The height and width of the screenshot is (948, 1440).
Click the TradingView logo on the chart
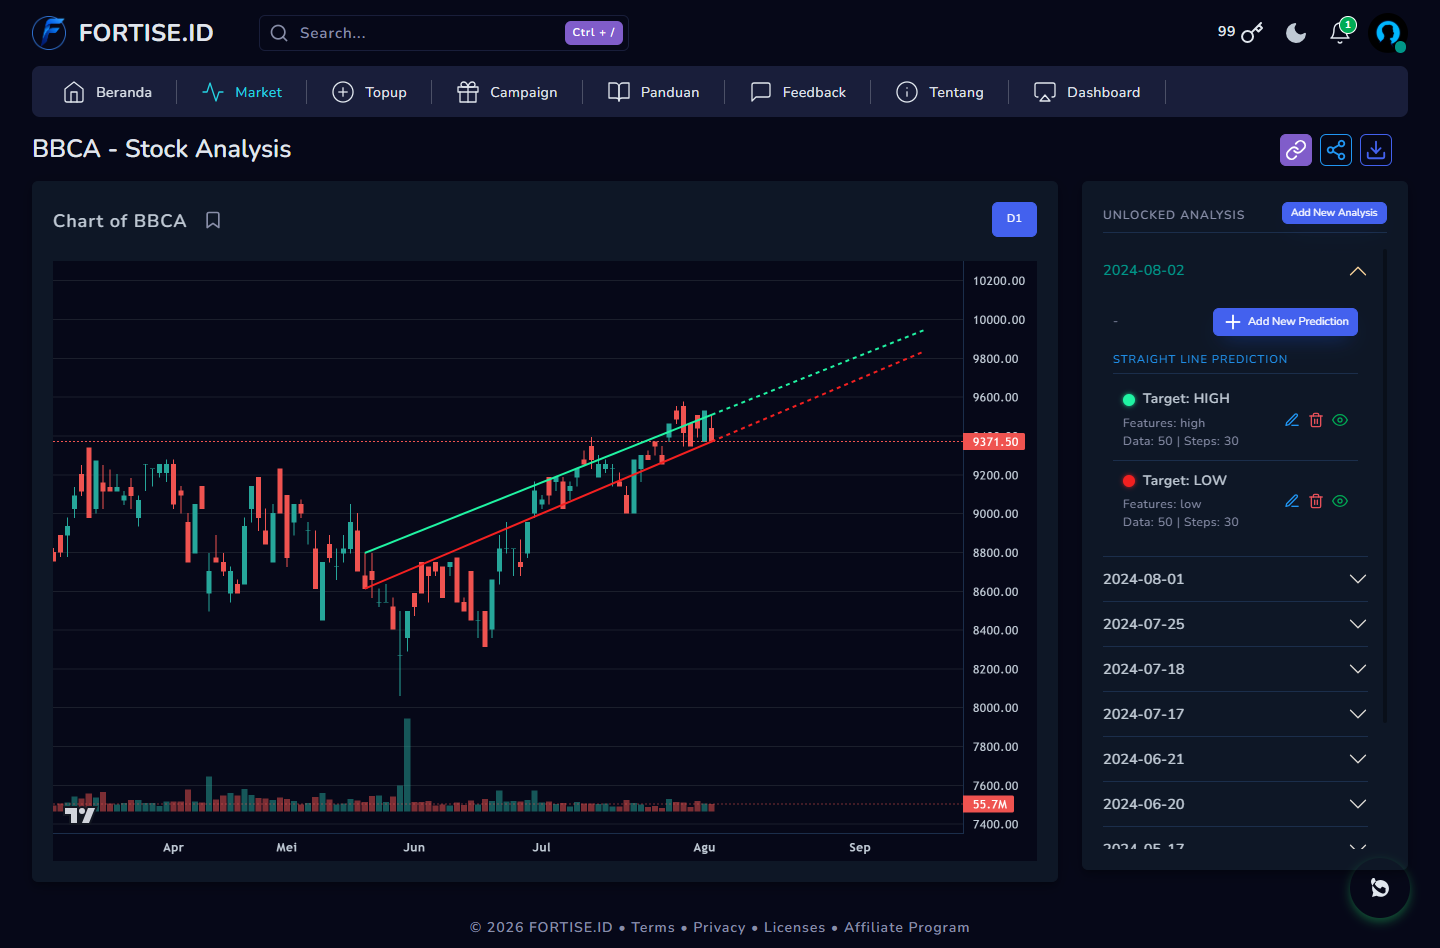coord(80,815)
